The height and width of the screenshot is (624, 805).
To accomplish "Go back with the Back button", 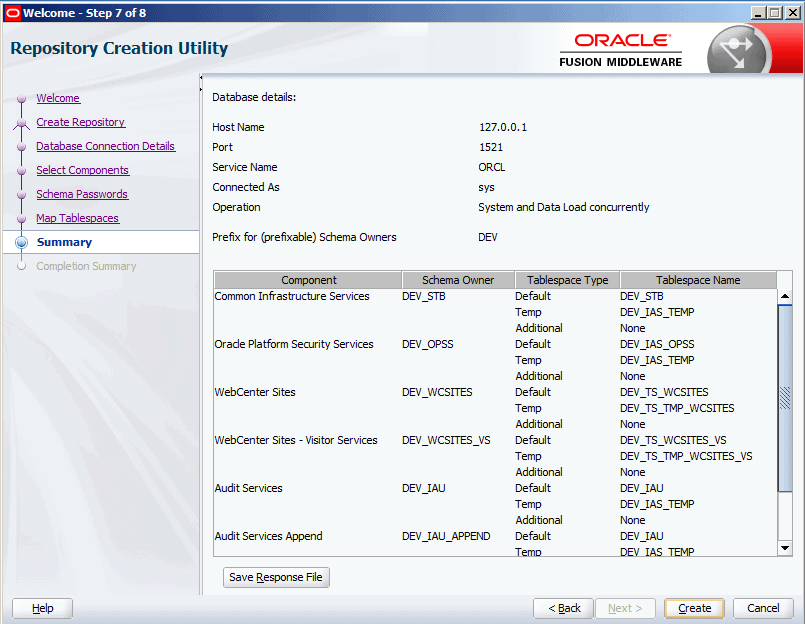I will (x=563, y=608).
